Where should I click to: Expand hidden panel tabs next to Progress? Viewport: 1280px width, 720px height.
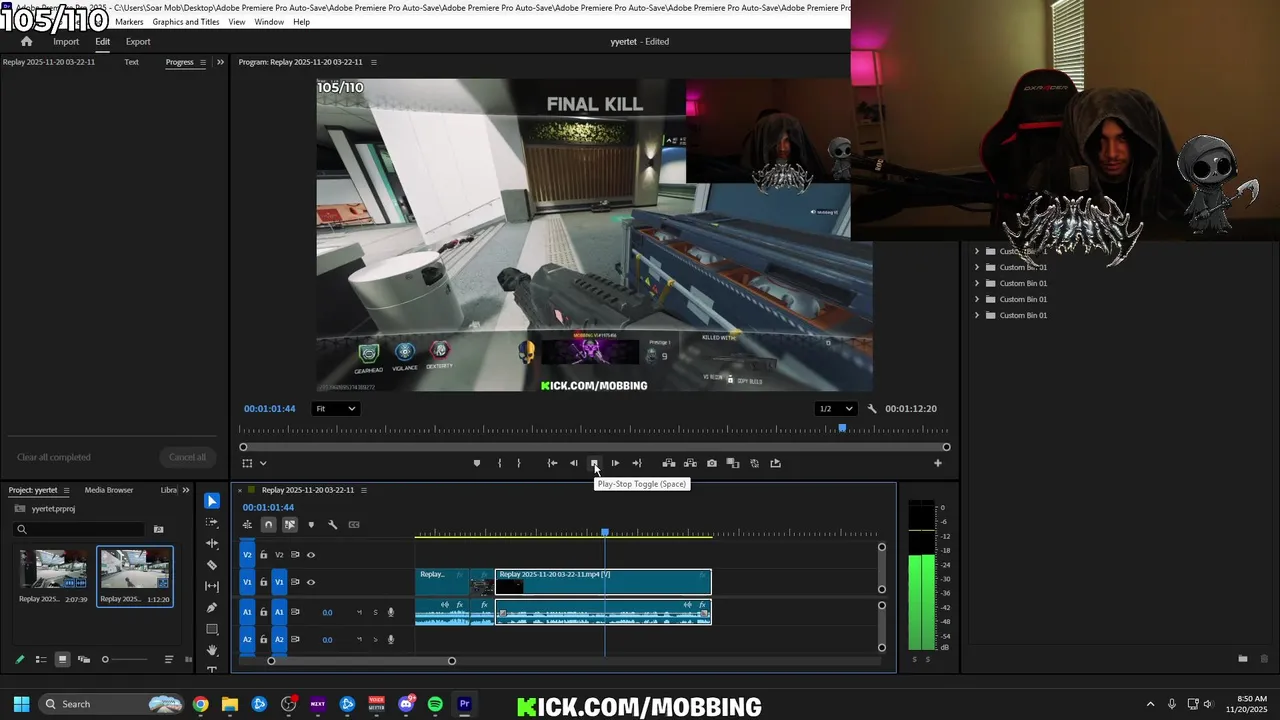(x=220, y=62)
